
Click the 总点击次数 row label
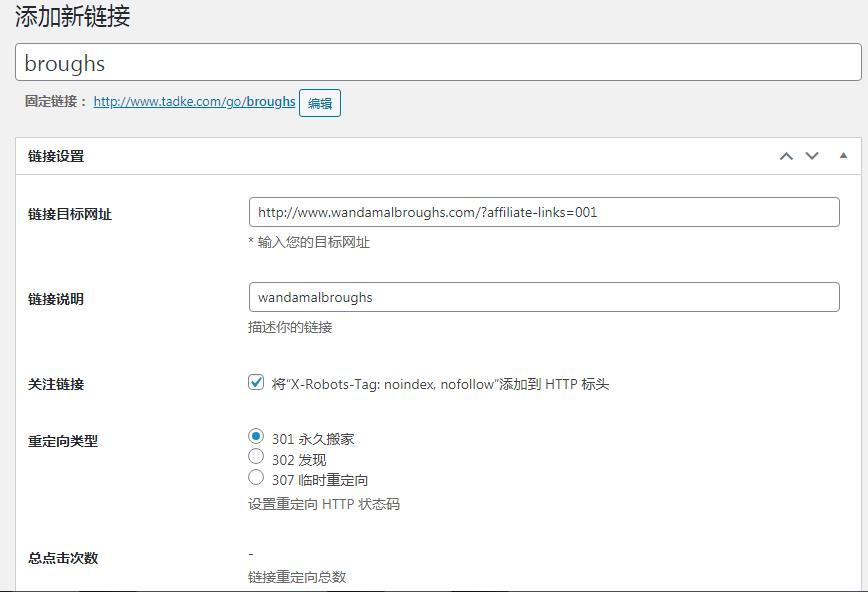[x=63, y=558]
